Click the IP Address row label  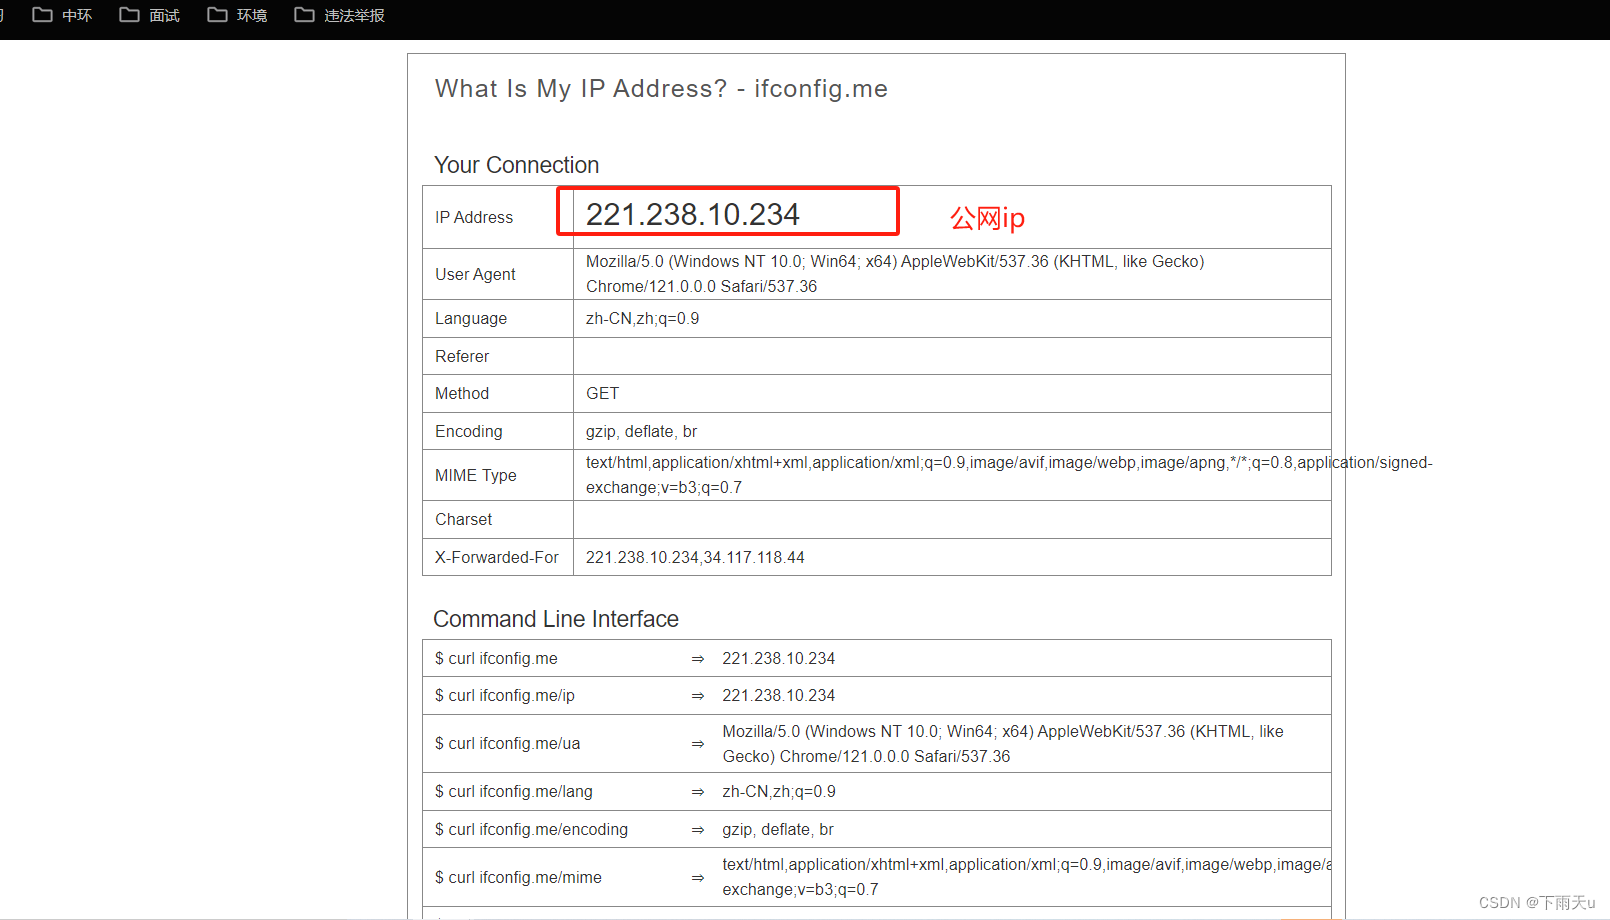pyautogui.click(x=474, y=217)
